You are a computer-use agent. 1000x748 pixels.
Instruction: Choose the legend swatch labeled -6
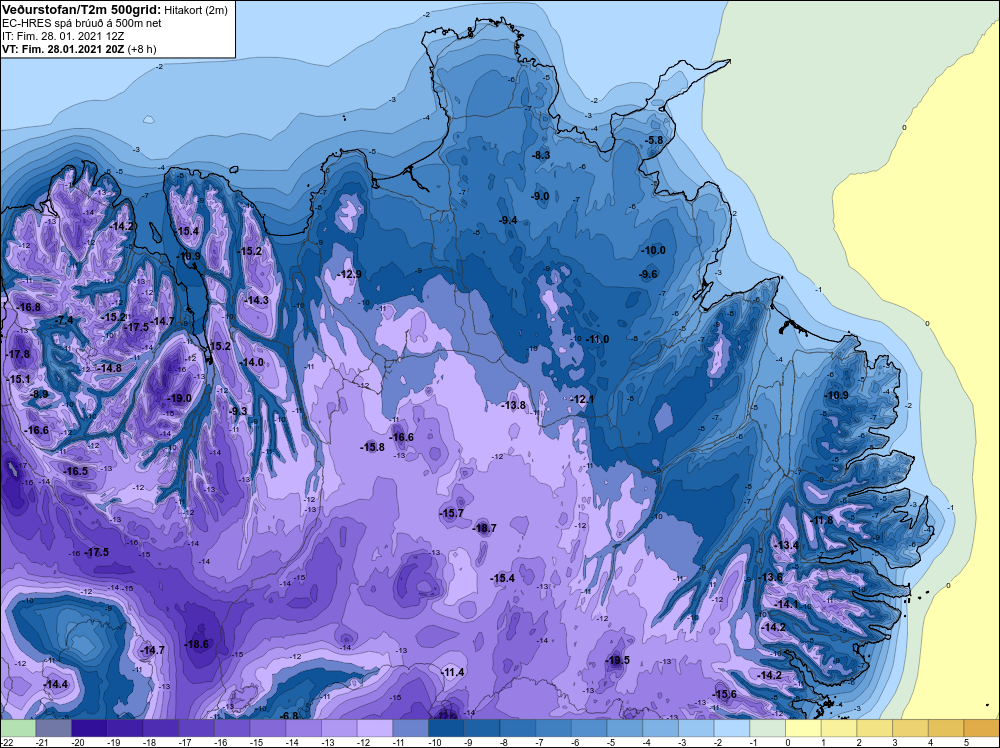tap(589, 728)
